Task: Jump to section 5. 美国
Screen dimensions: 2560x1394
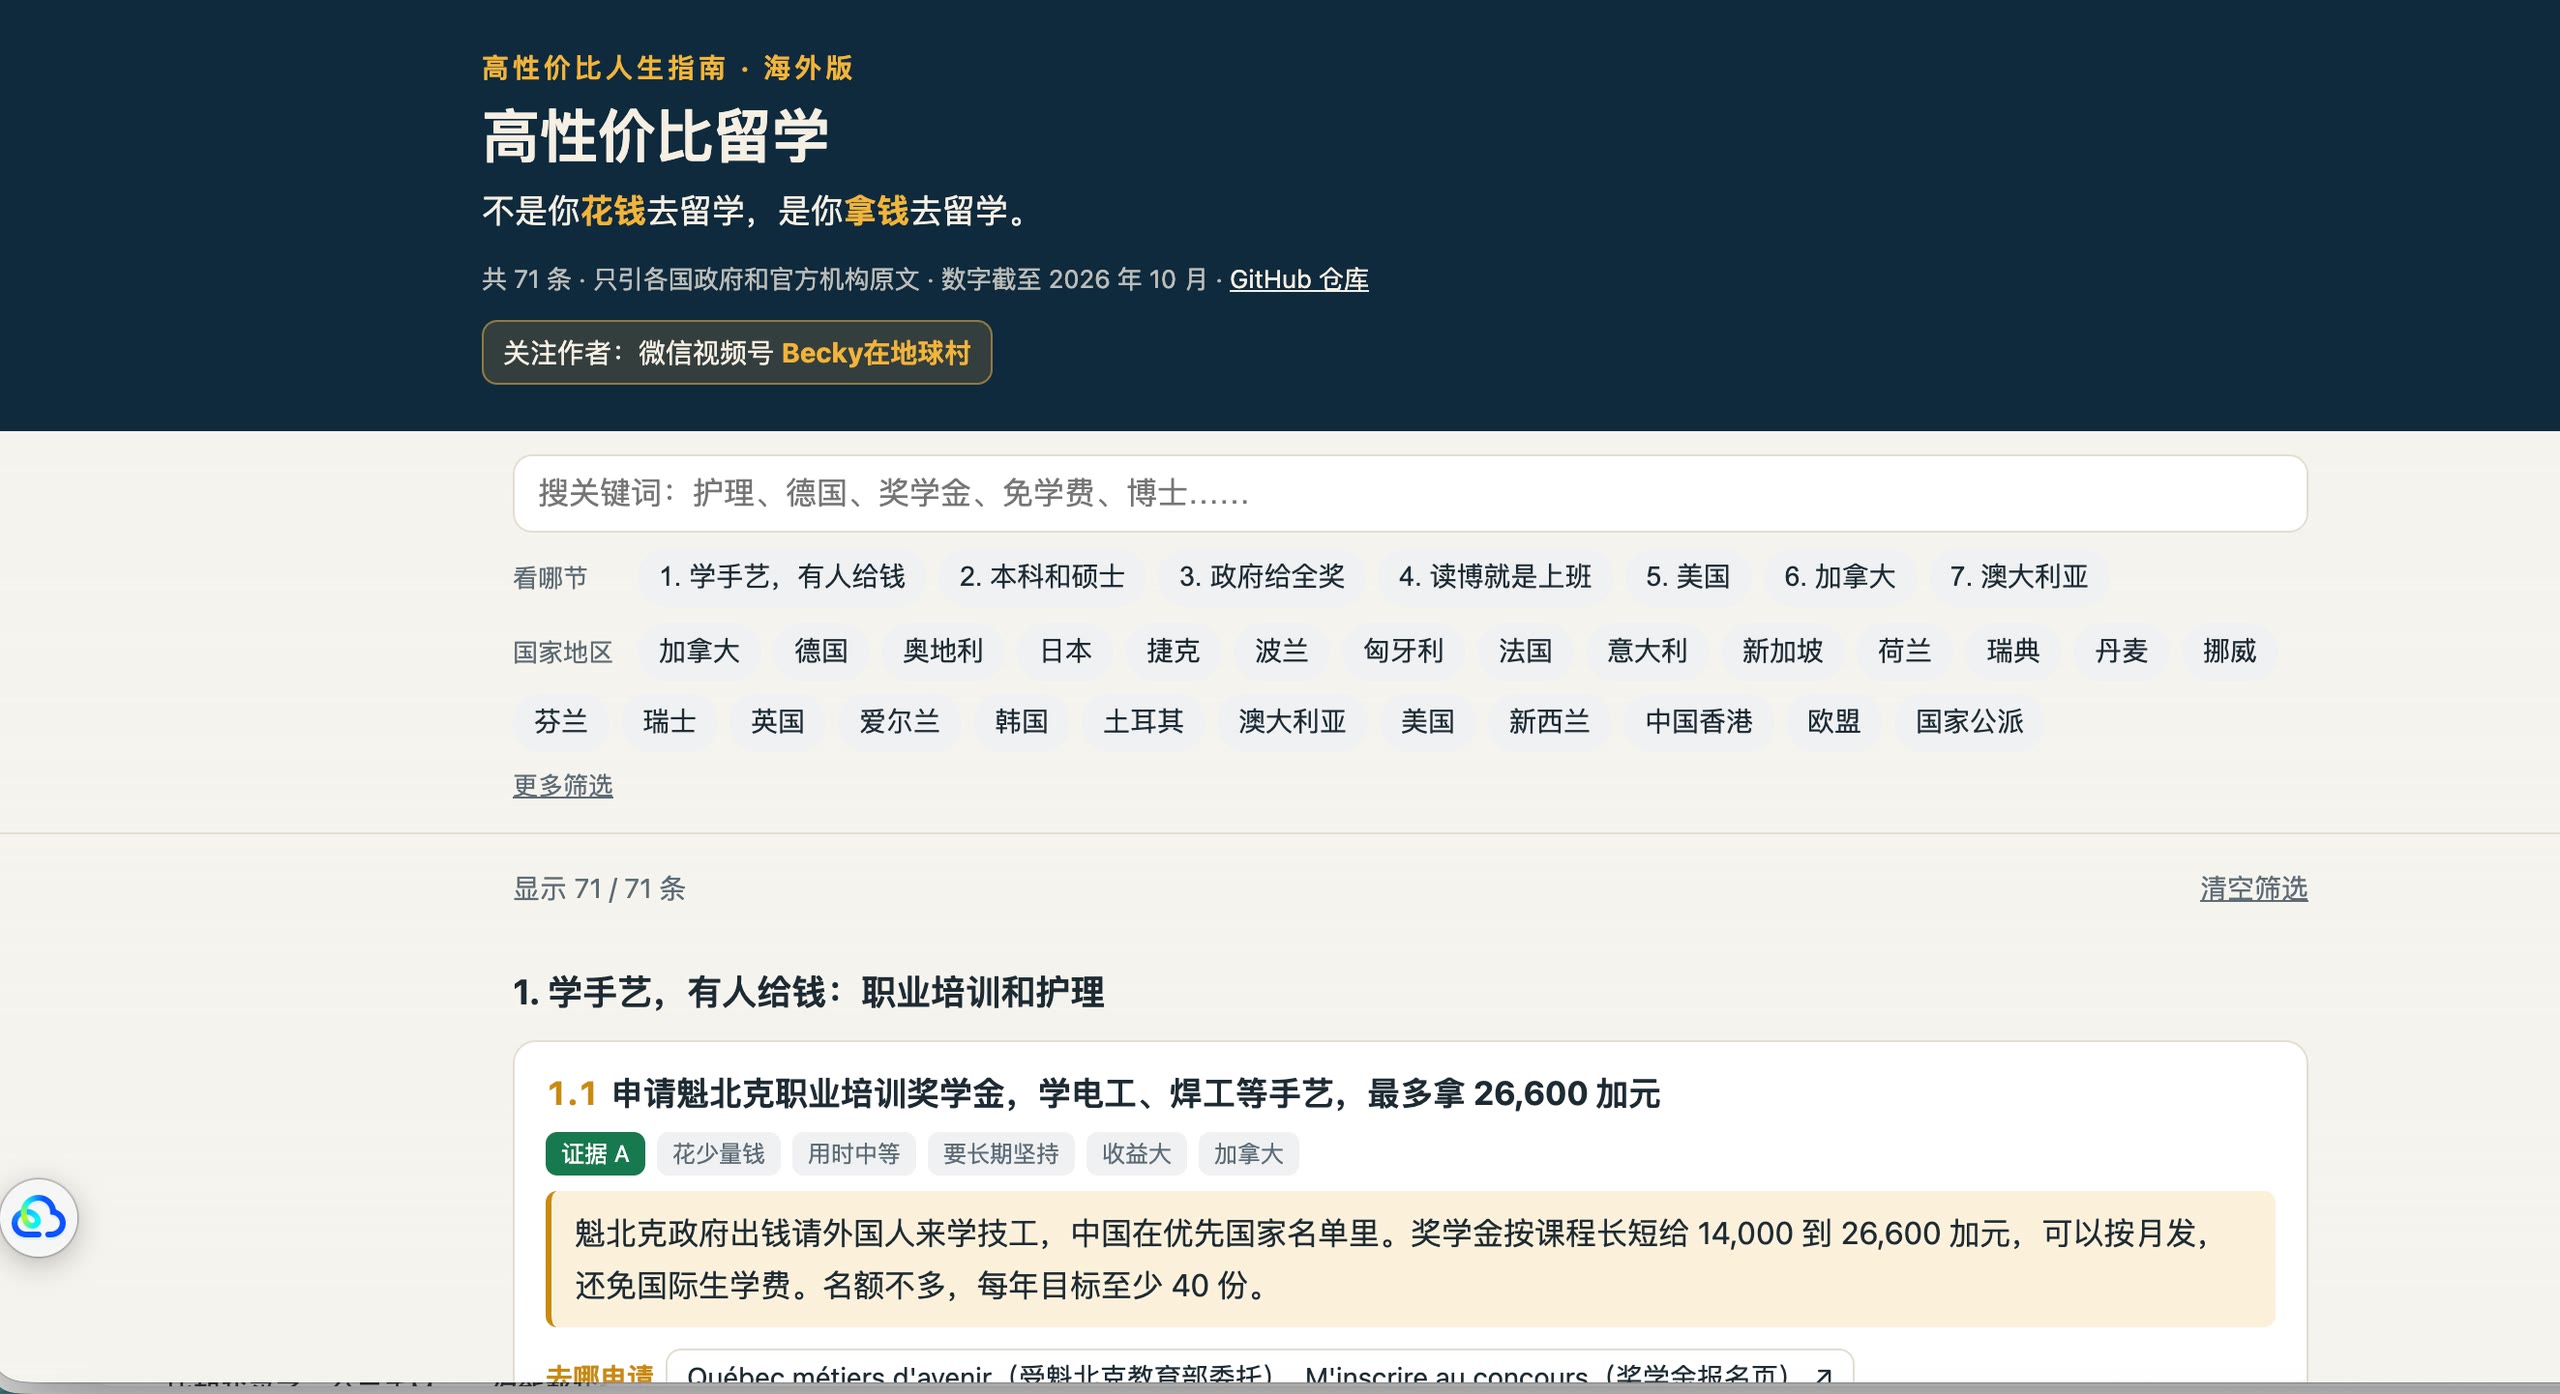Action: [1688, 576]
